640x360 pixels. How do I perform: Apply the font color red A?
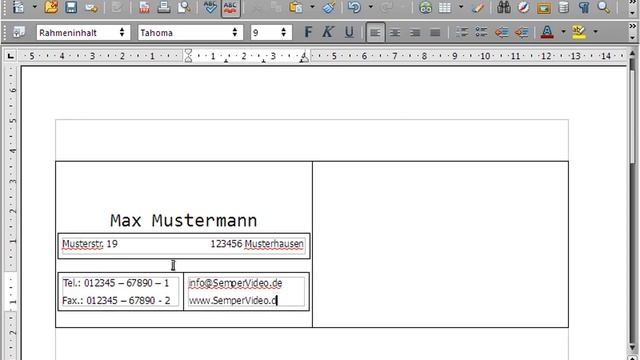click(547, 32)
